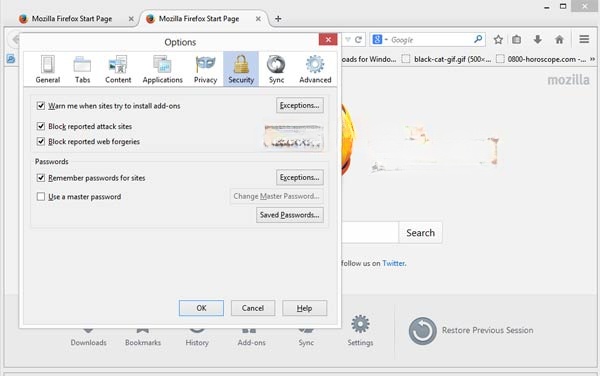Screen dimensions: 600x376
Task: Open black-cat-gif.gif bookmark
Action: pos(447,59)
